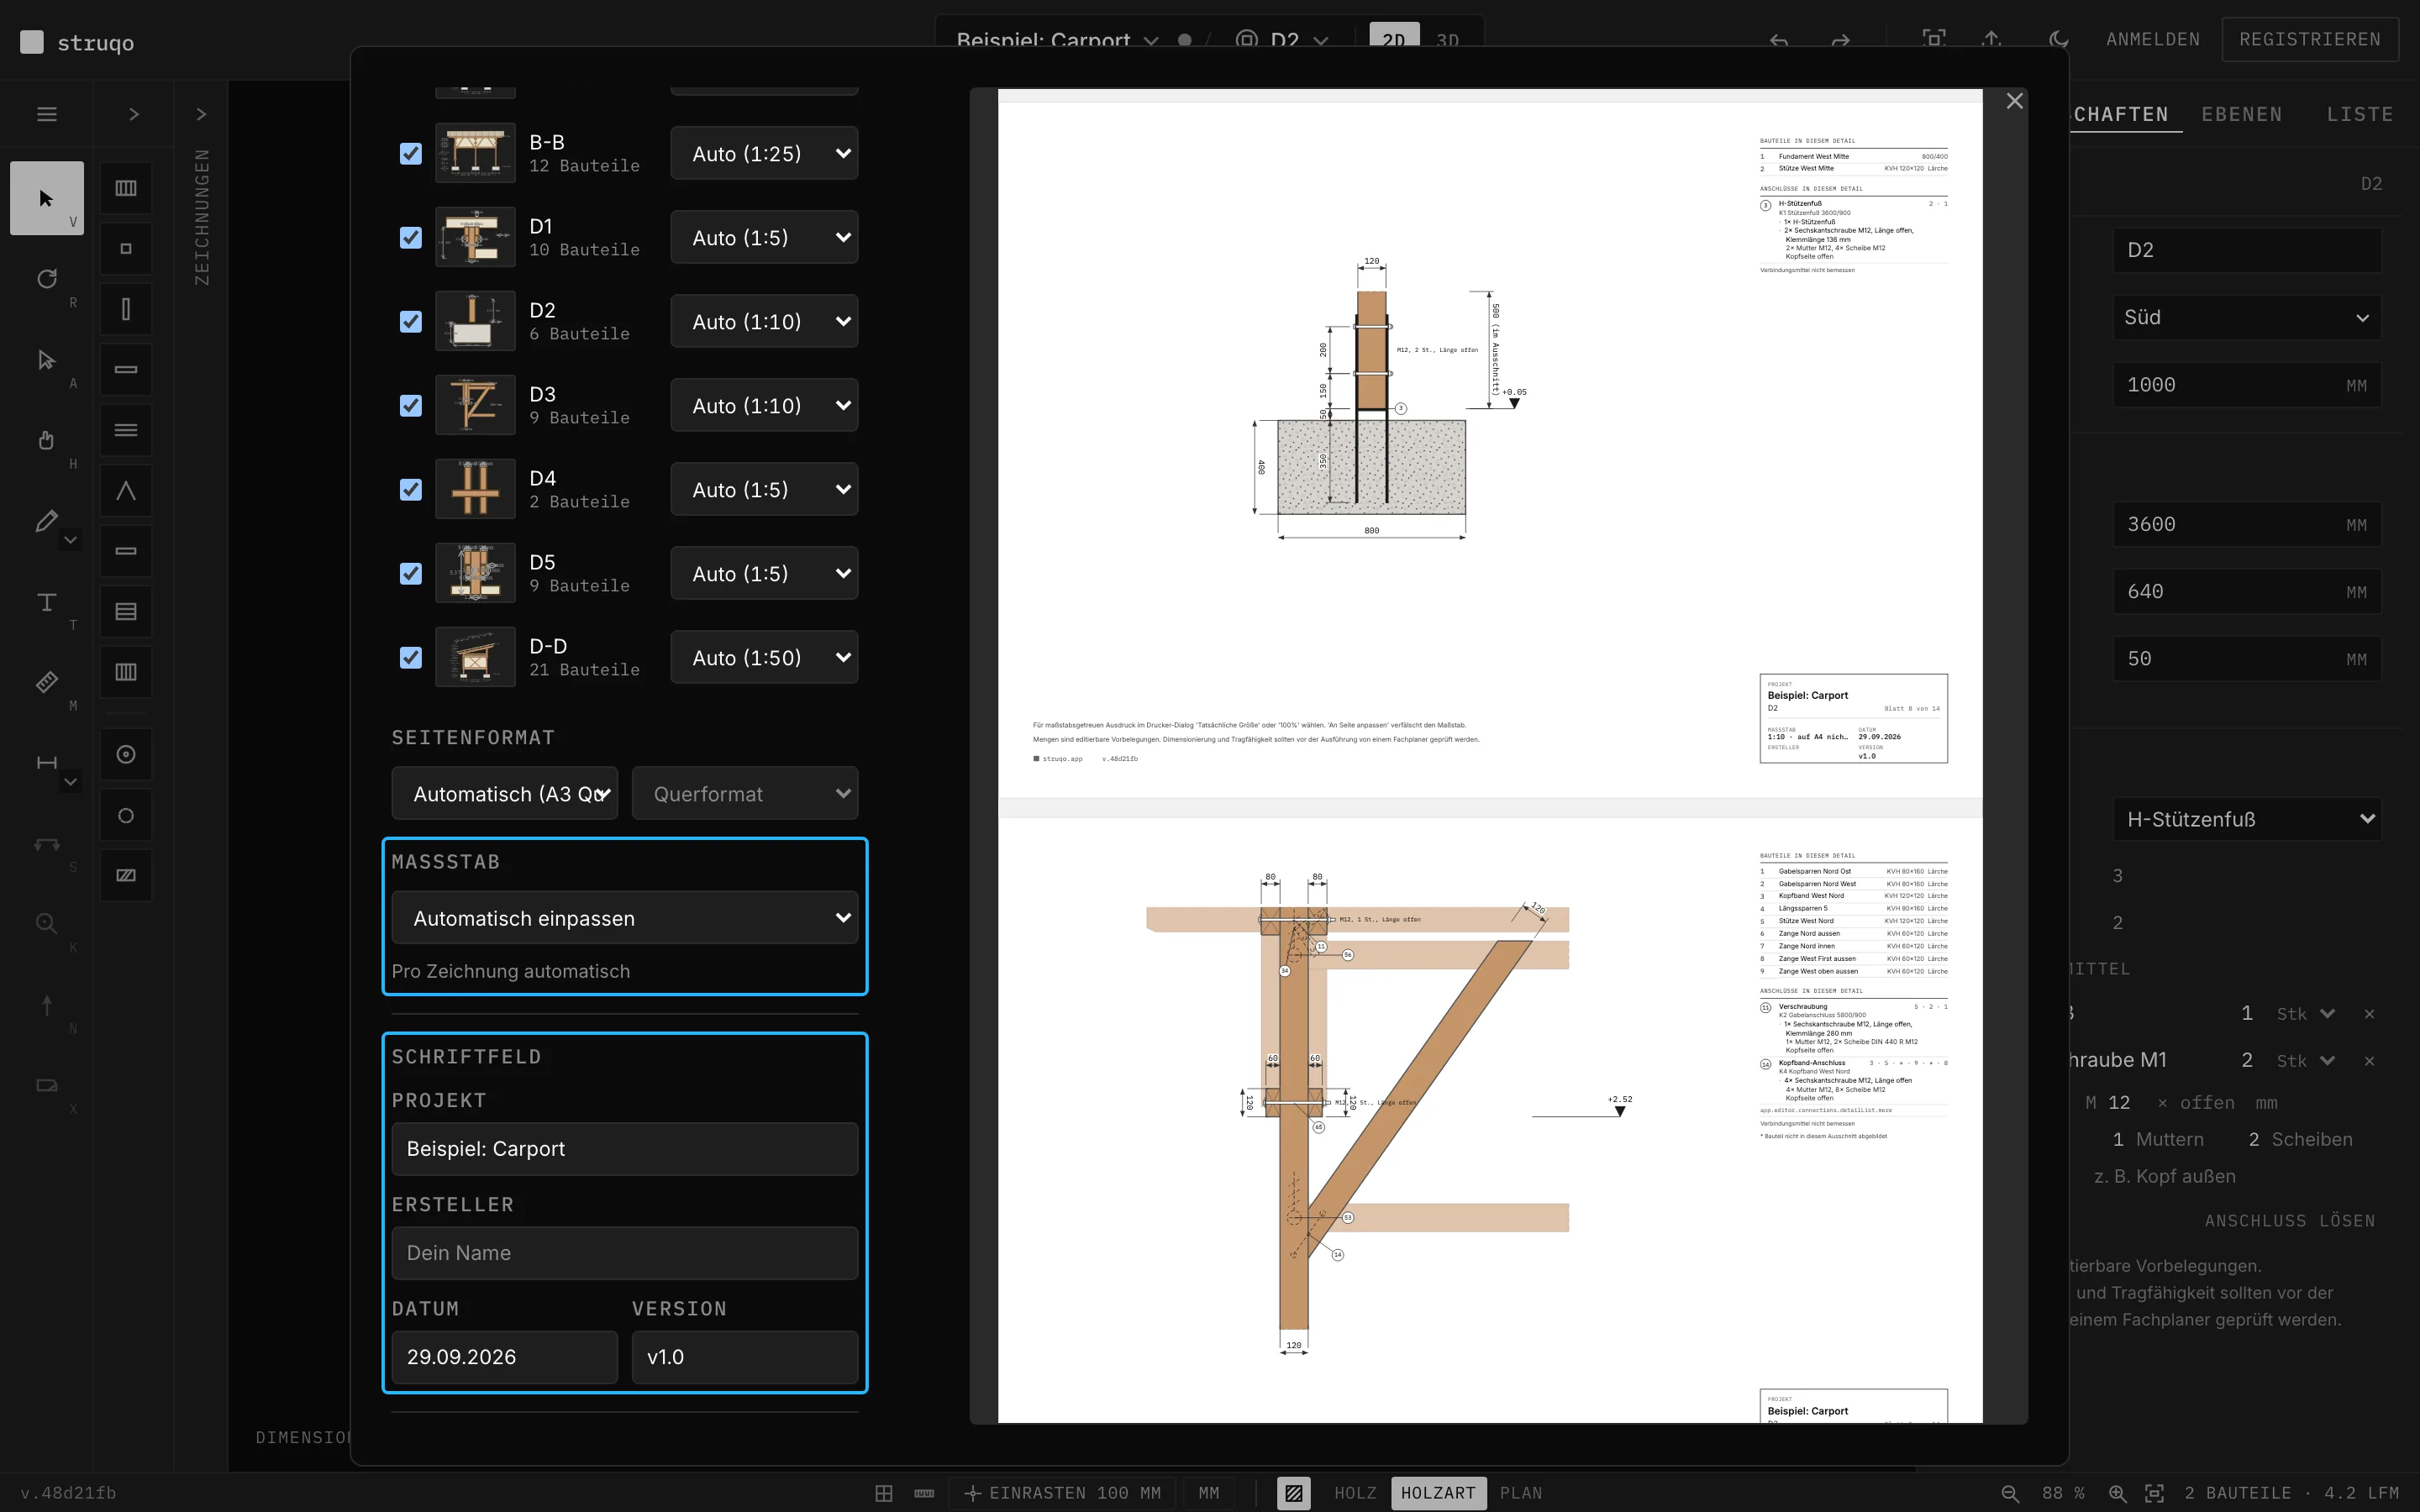Click the zoom out magnifier

(x=2010, y=1493)
